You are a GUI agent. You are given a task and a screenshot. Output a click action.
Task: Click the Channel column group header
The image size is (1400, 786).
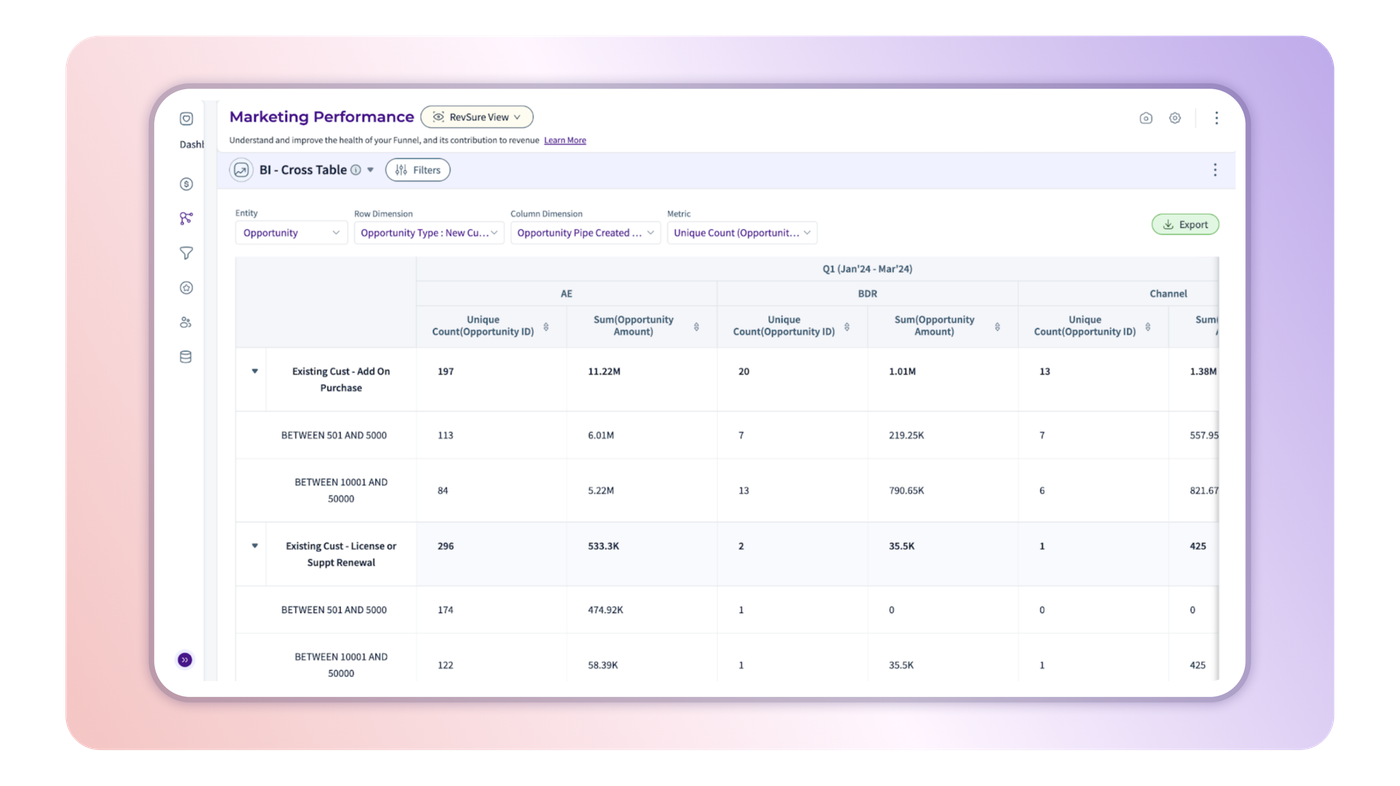(x=1168, y=294)
